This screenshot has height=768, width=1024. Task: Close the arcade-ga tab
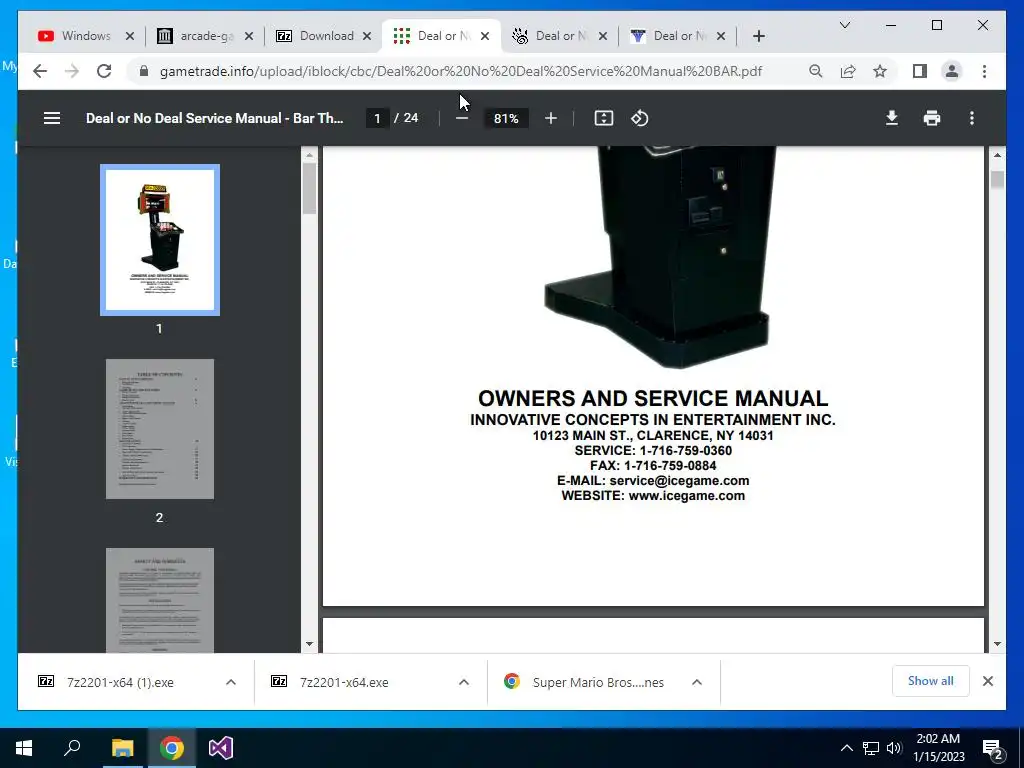click(248, 36)
